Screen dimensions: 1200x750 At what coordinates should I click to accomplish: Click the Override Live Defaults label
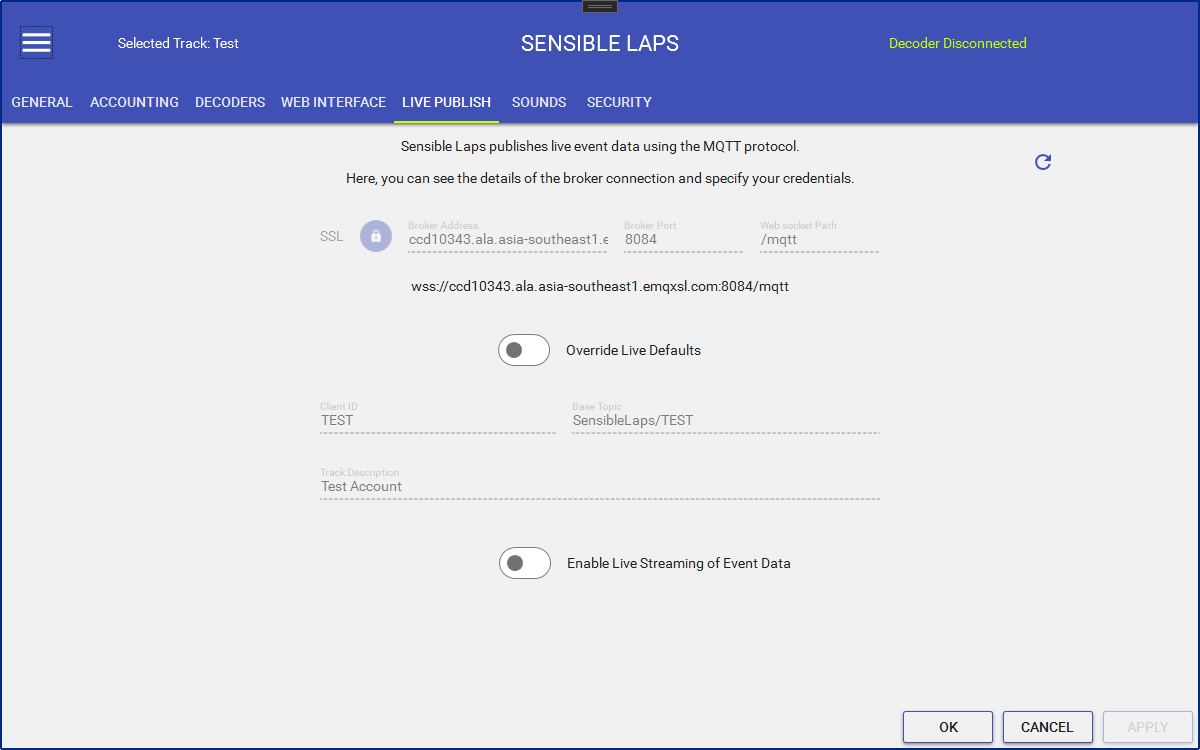(x=633, y=350)
